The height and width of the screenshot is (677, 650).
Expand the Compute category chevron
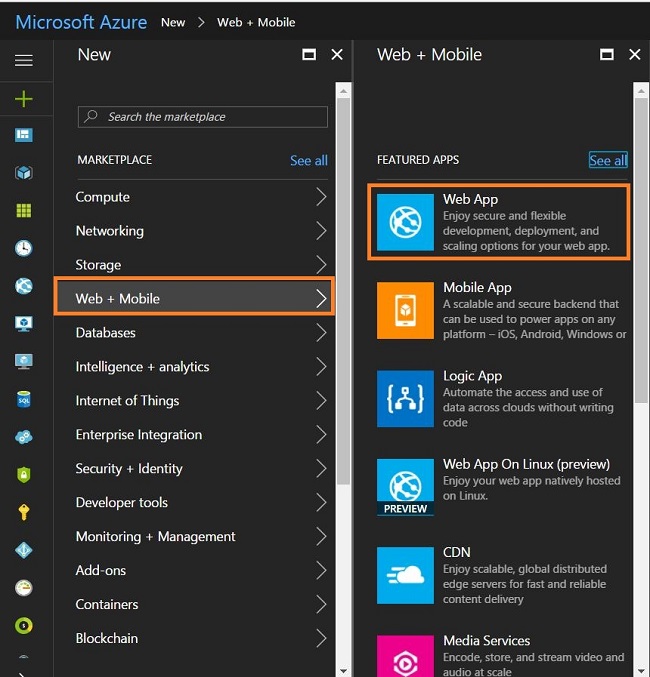click(x=321, y=197)
